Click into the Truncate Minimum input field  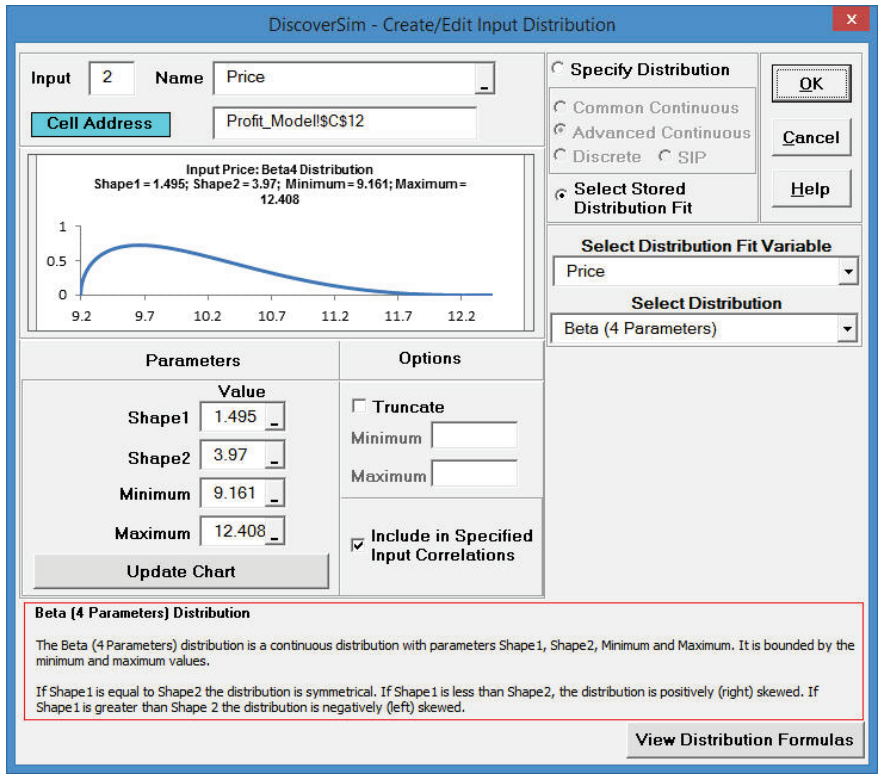(x=474, y=437)
